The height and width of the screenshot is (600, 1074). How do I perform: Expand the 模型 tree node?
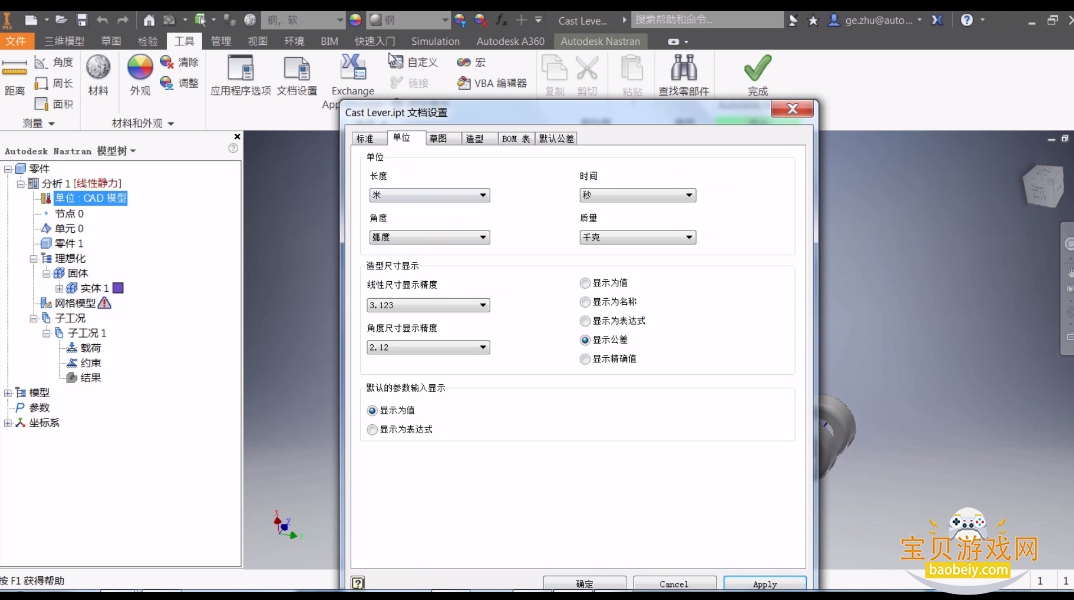tap(8, 392)
